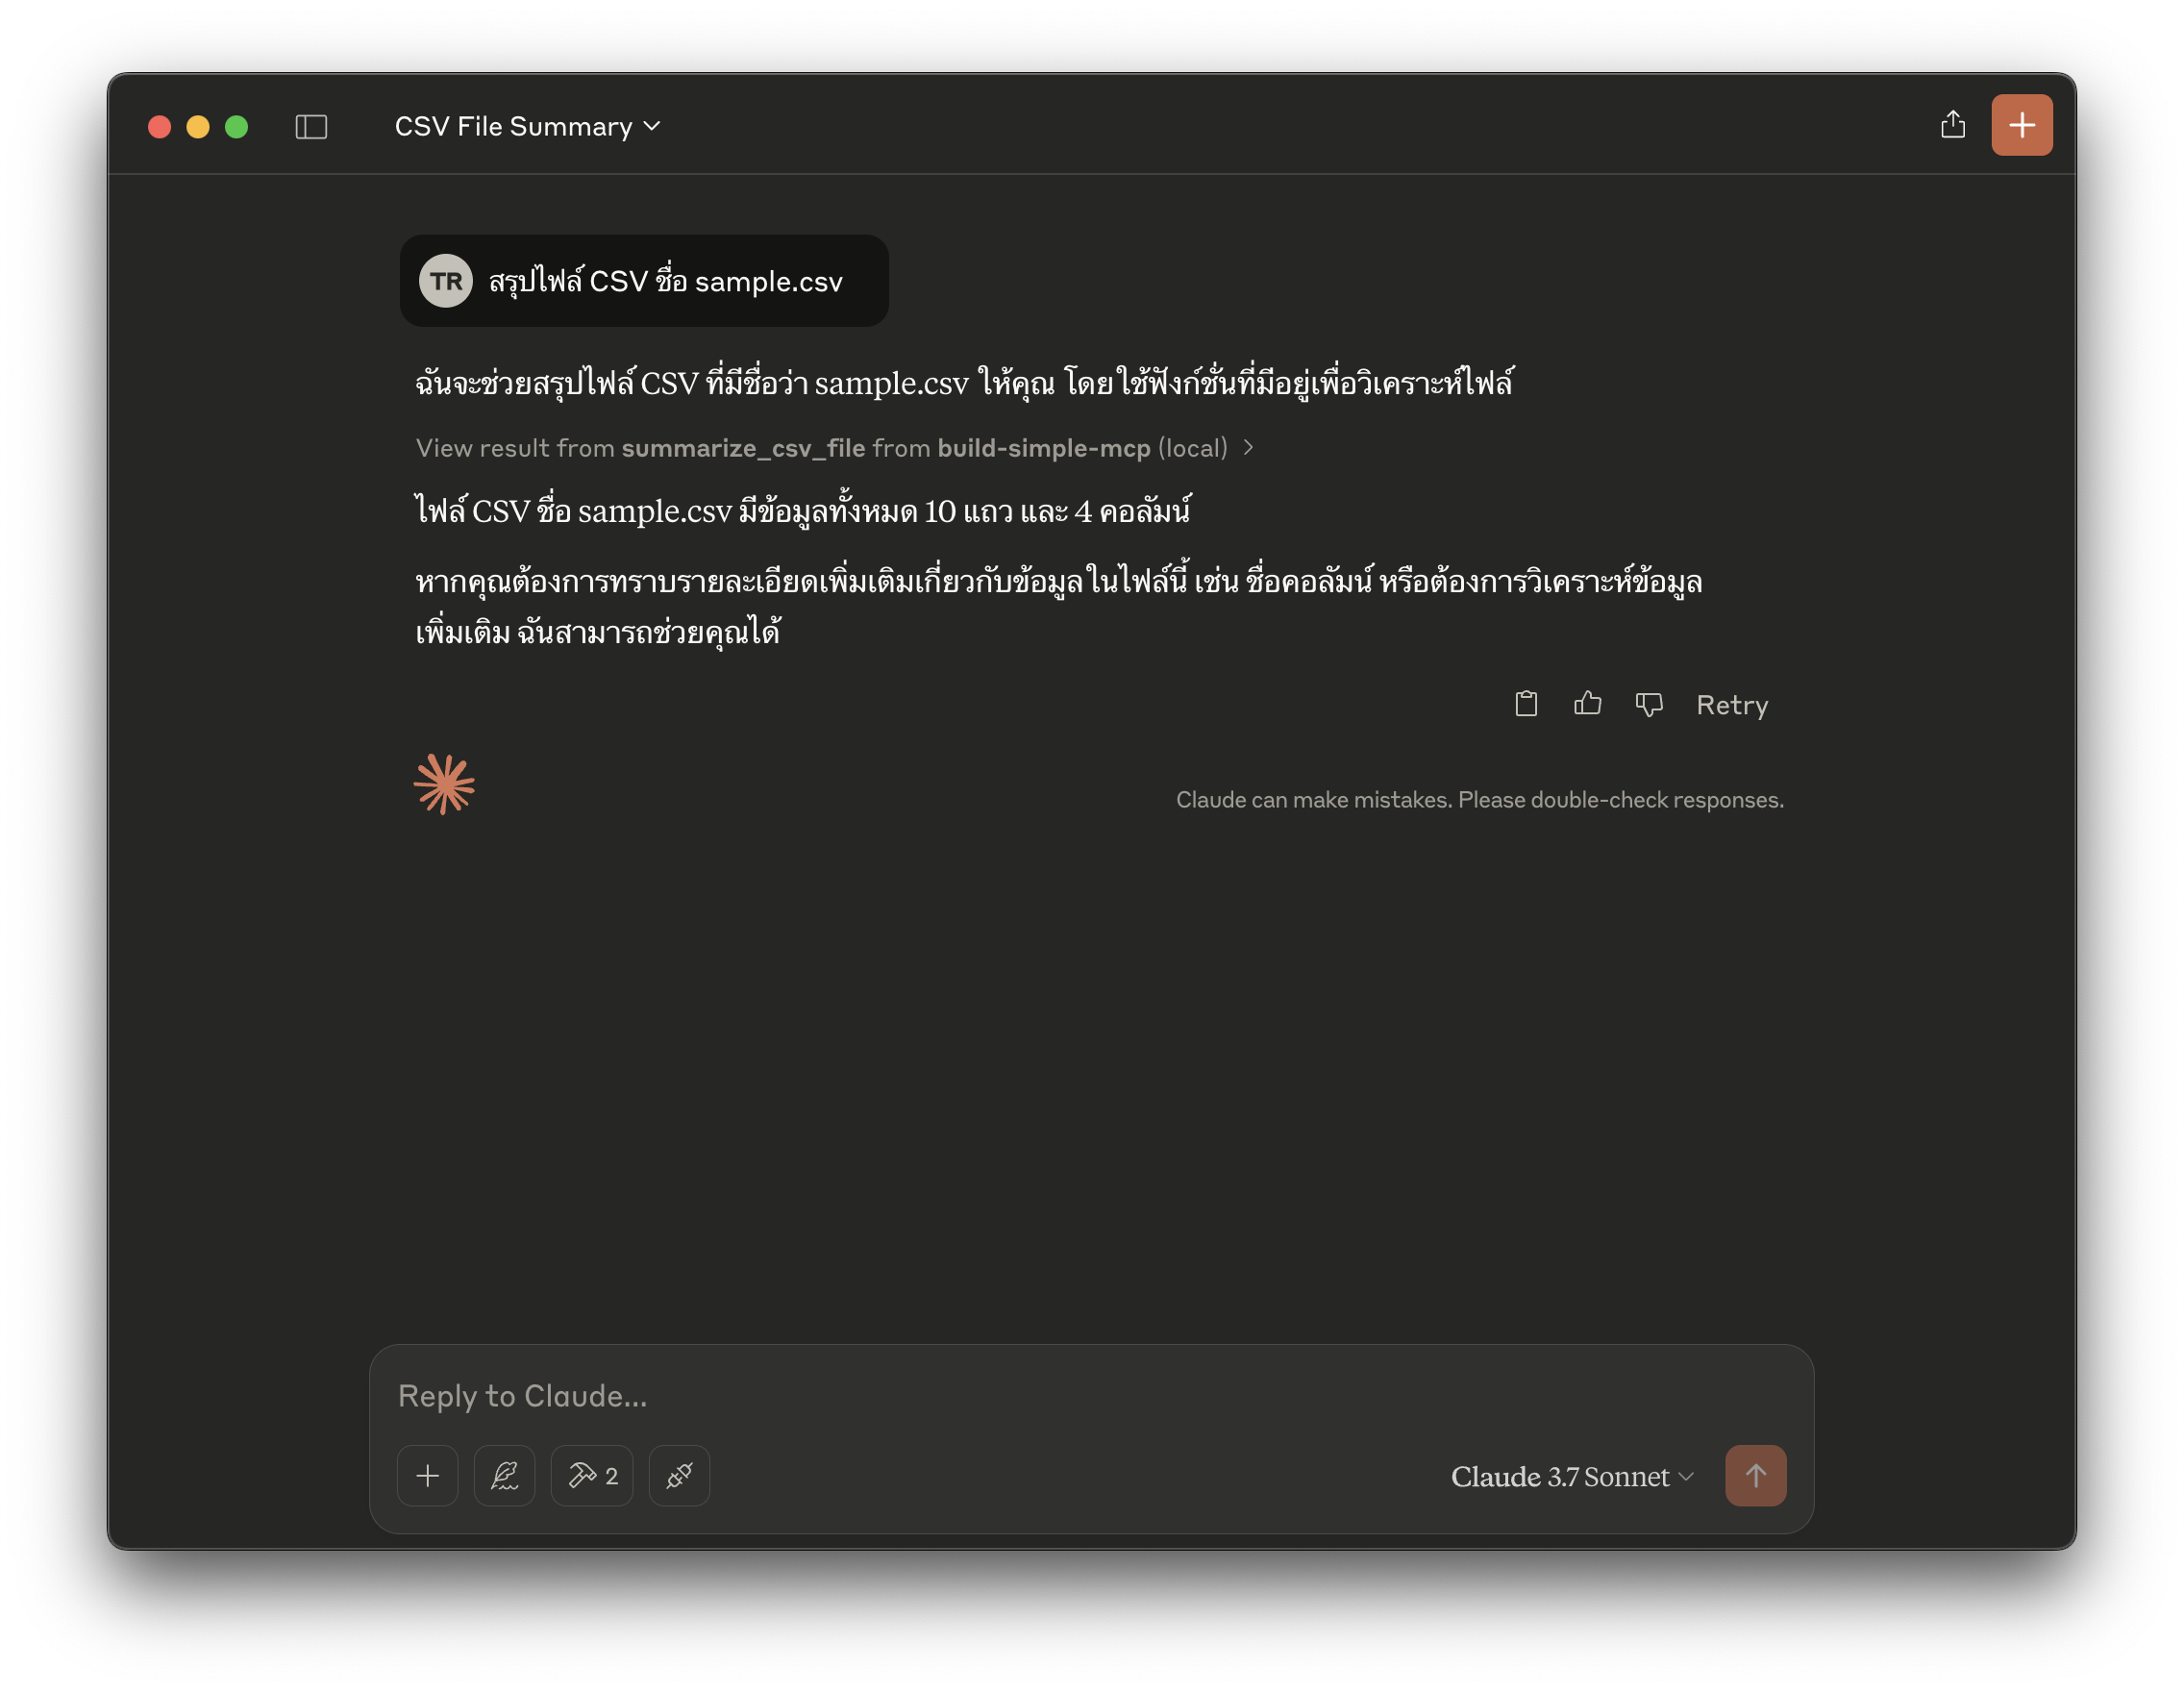2184x1692 pixels.
Task: Open the attachment plus menu in the composer
Action: pyautogui.click(x=428, y=1475)
